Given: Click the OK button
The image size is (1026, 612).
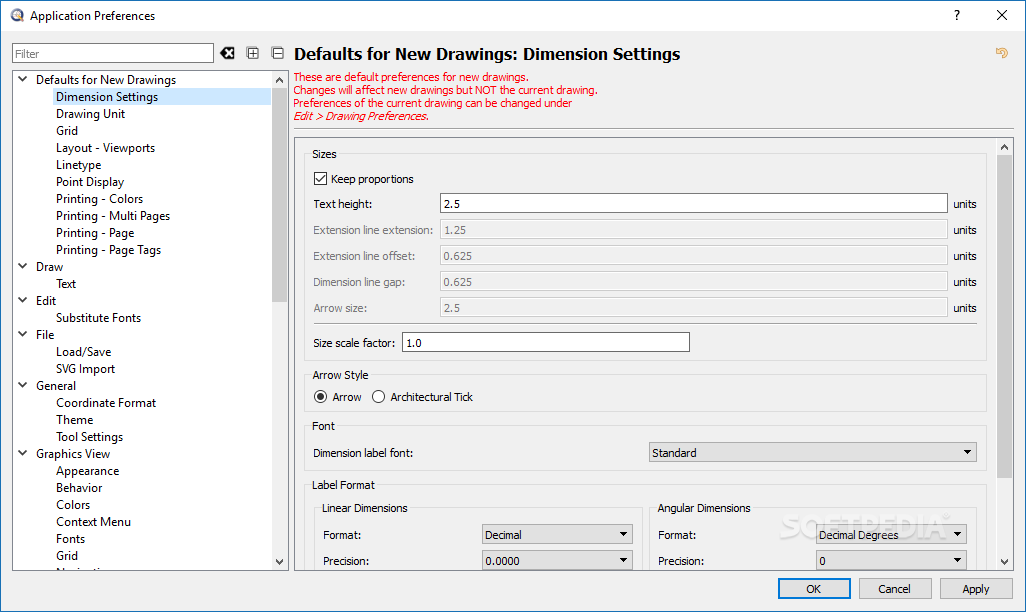Looking at the screenshot, I should click(x=814, y=588).
